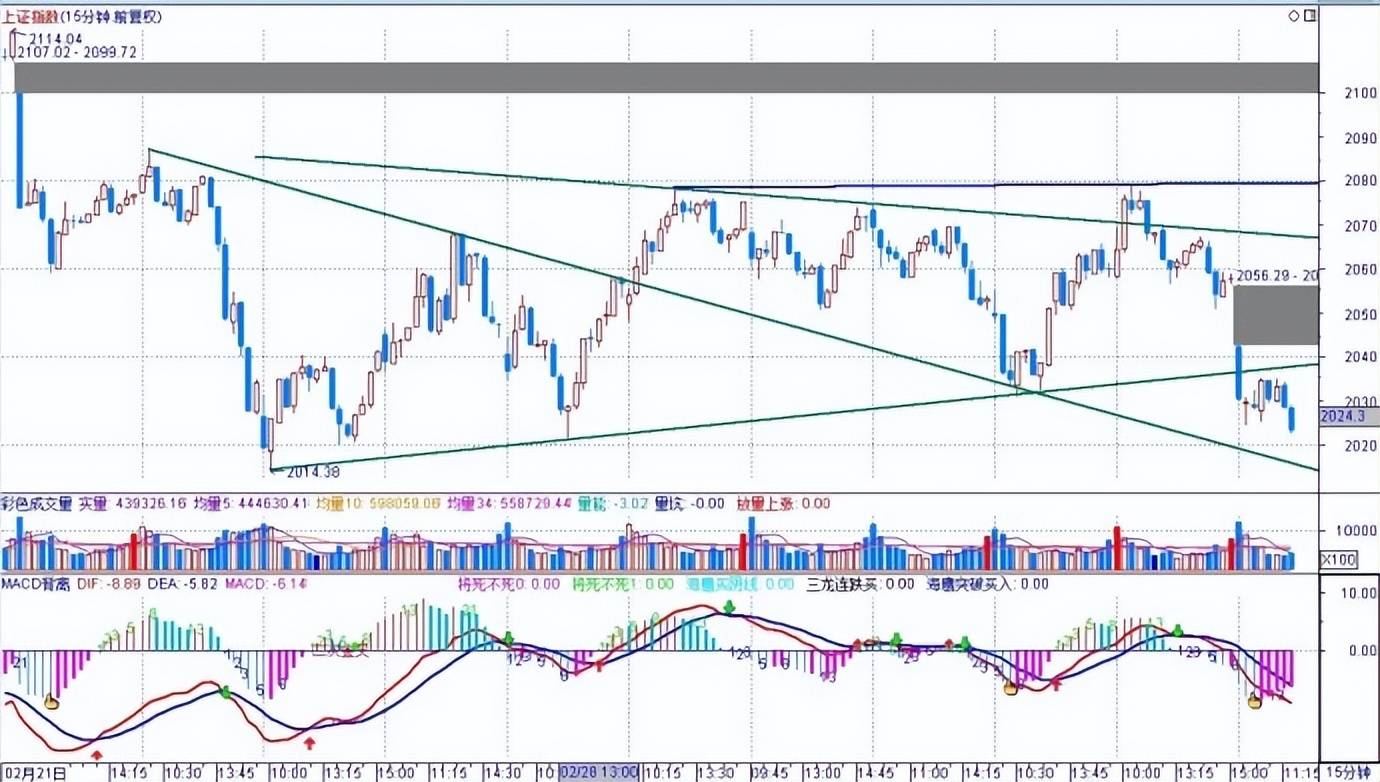1380x782 pixels.
Task: Select the gray gap box labeled 2056.29
Action: pyautogui.click(x=1276, y=315)
